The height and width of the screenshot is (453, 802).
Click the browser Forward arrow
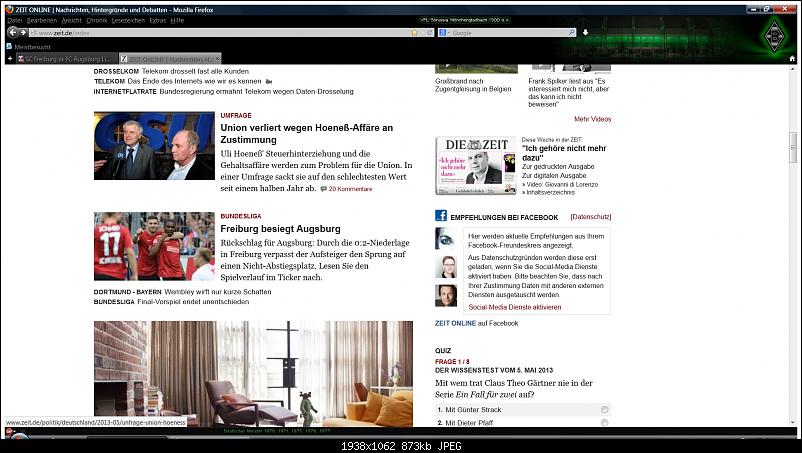[x=23, y=32]
